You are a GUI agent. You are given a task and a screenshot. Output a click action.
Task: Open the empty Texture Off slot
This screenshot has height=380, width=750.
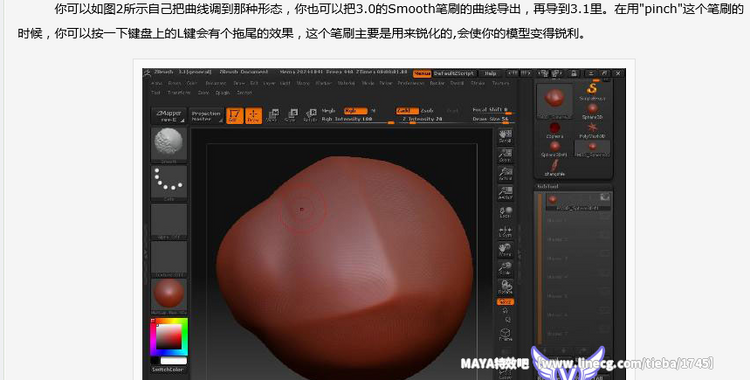pyautogui.click(x=169, y=258)
